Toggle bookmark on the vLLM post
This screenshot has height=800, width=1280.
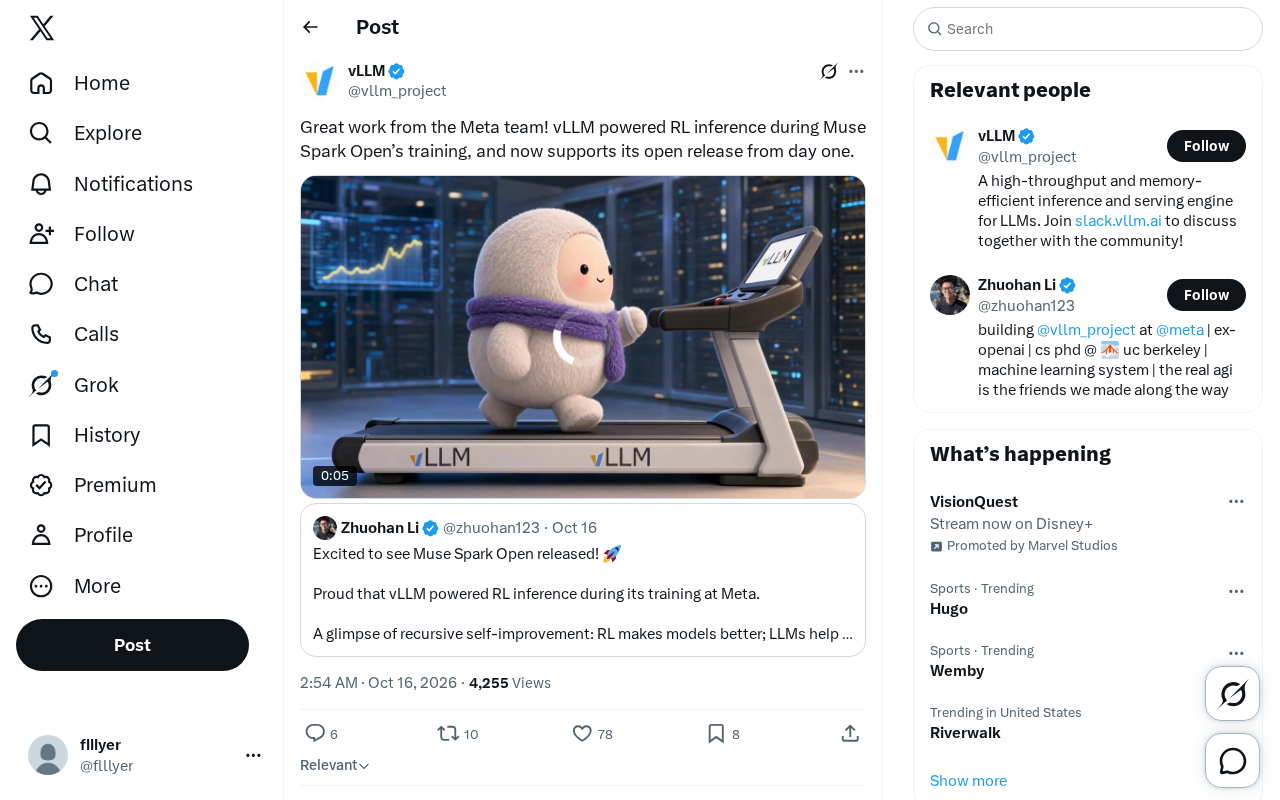click(x=716, y=733)
